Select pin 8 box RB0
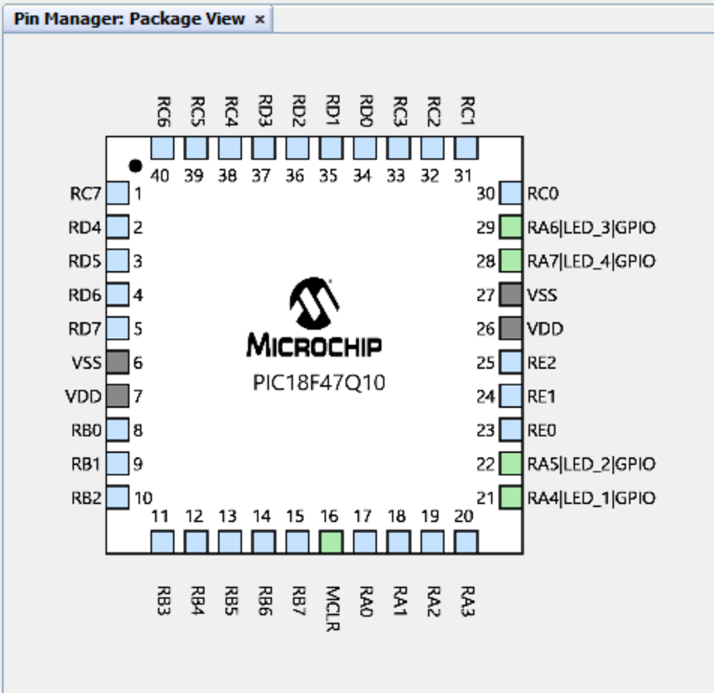The image size is (714, 693). [118, 430]
